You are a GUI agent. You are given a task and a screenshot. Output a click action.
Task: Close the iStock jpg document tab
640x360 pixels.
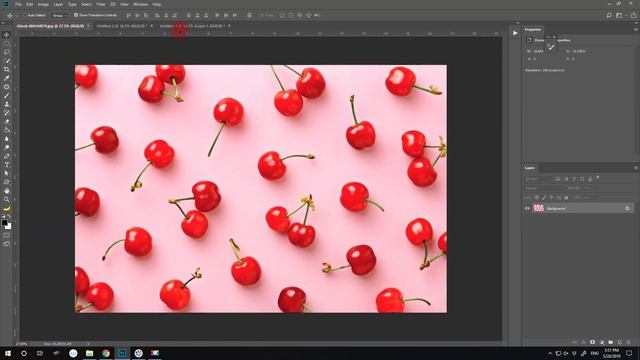tap(88, 26)
